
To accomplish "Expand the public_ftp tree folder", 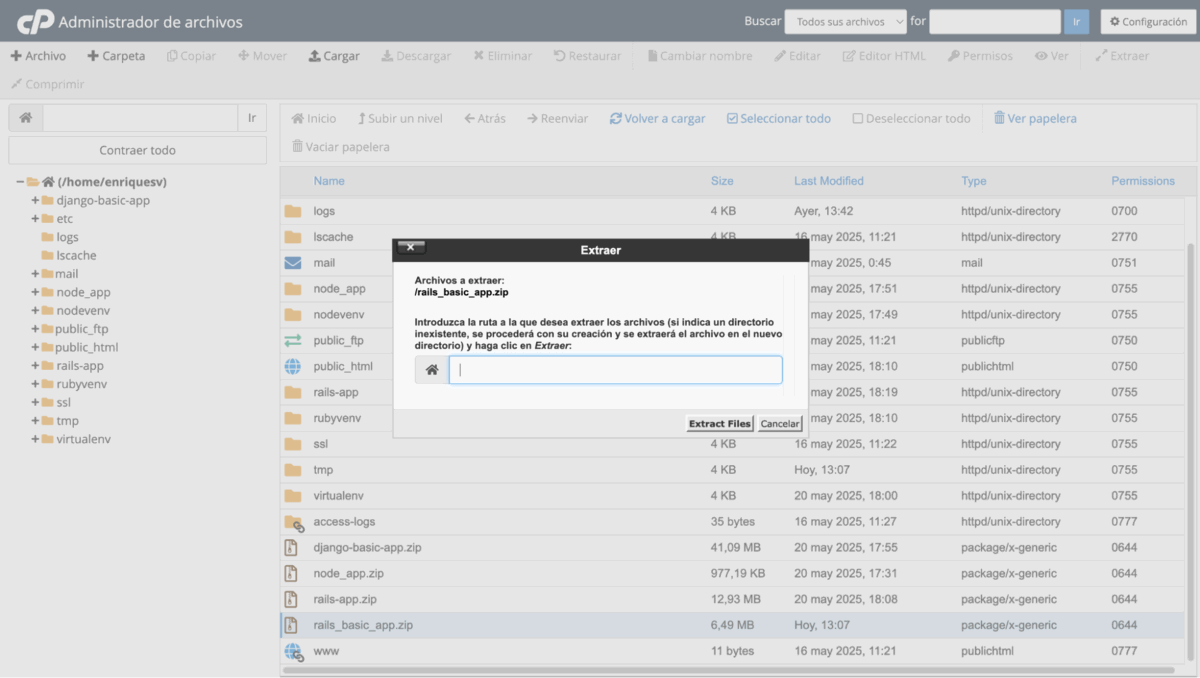I will point(35,329).
